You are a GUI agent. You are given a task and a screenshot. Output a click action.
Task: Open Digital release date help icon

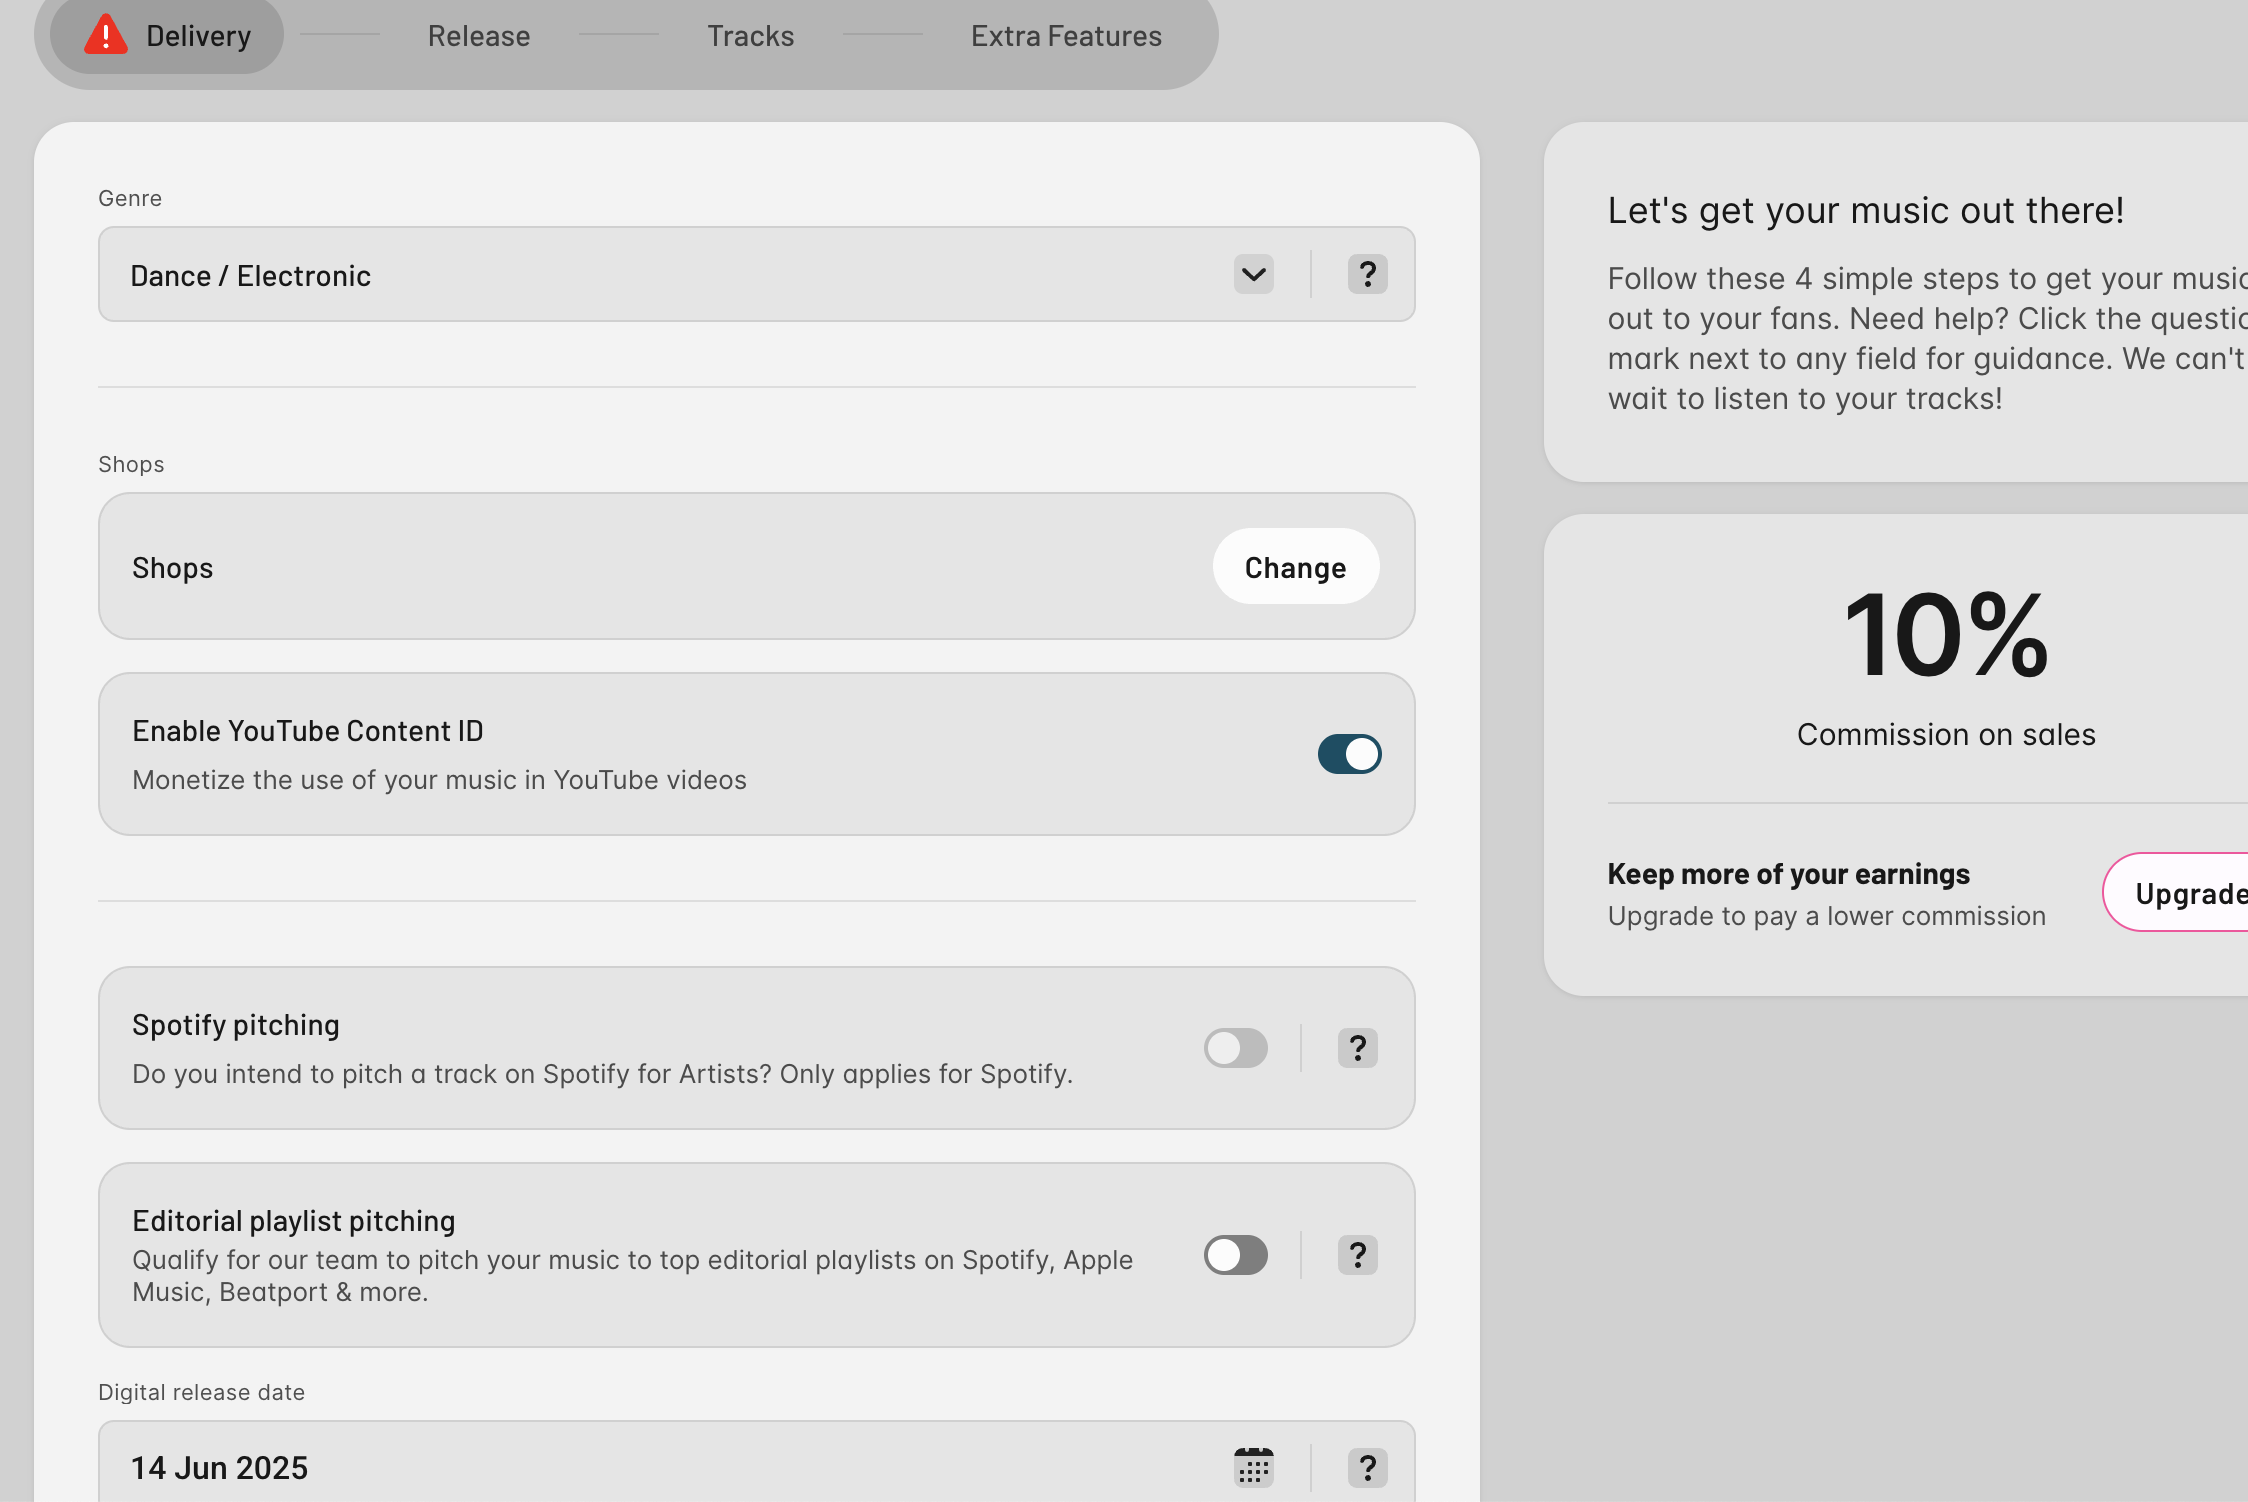click(1367, 1468)
